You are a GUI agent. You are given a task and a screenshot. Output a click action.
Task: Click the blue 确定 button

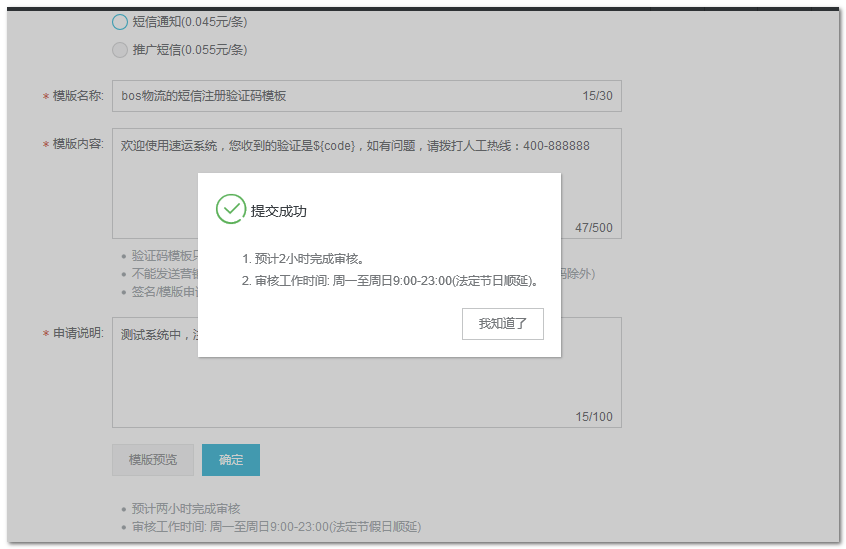(x=231, y=460)
